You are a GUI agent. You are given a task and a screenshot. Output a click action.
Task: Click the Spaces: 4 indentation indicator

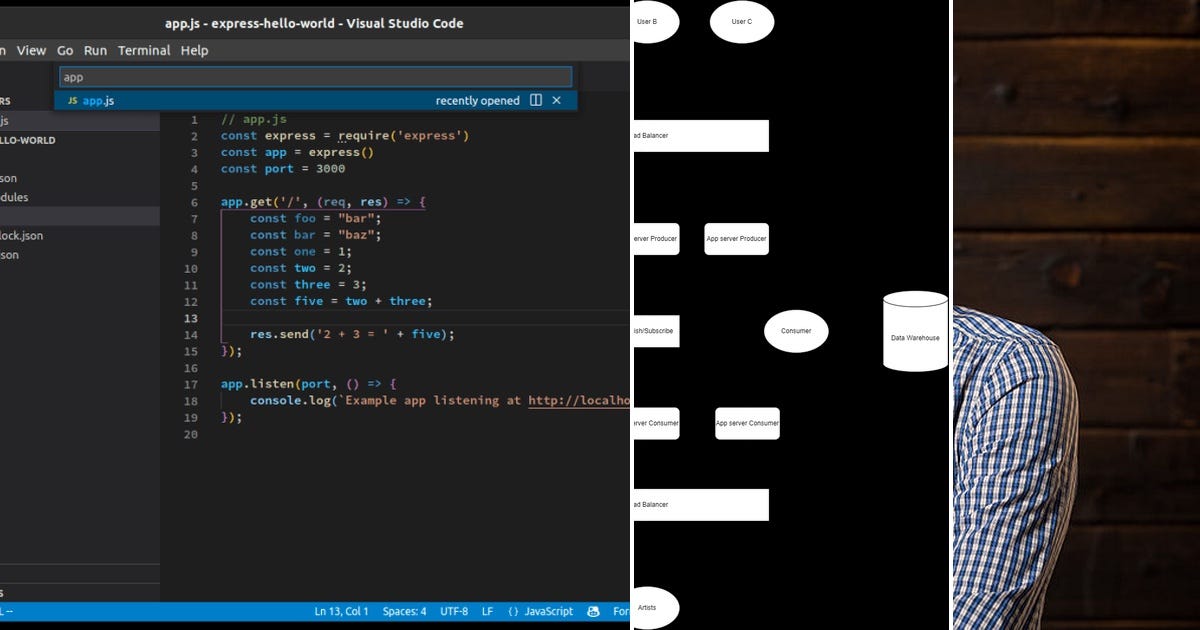pyautogui.click(x=404, y=611)
